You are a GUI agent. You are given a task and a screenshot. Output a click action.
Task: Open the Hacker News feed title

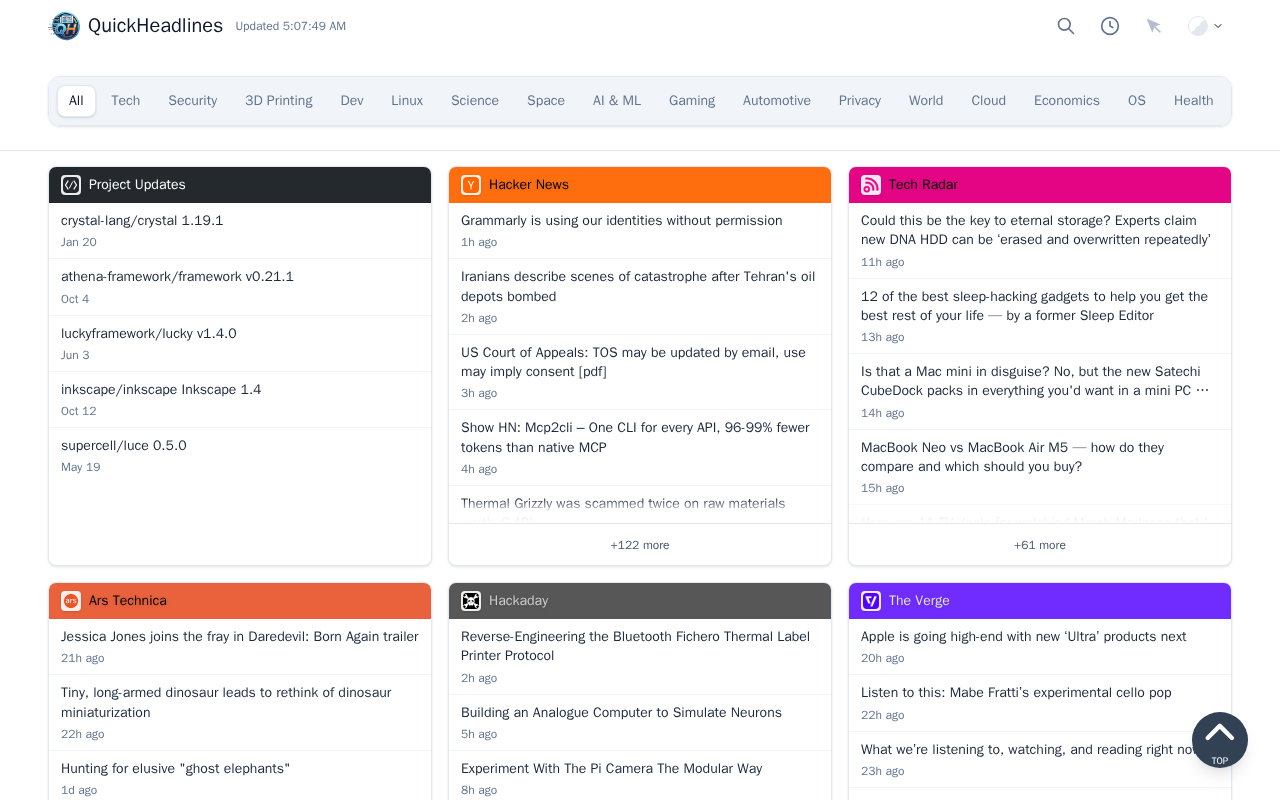[529, 185]
